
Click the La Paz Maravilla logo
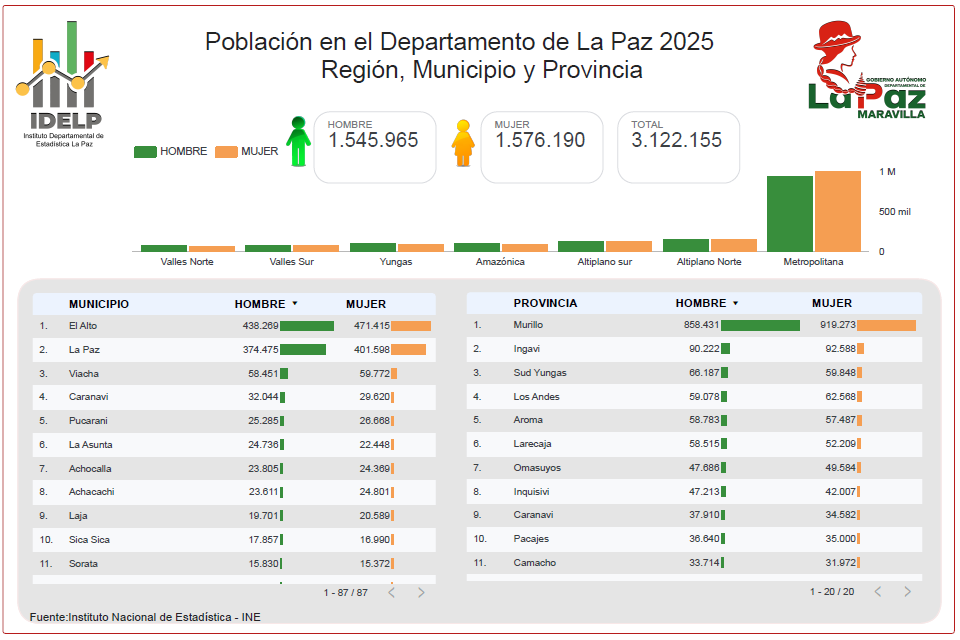866,70
